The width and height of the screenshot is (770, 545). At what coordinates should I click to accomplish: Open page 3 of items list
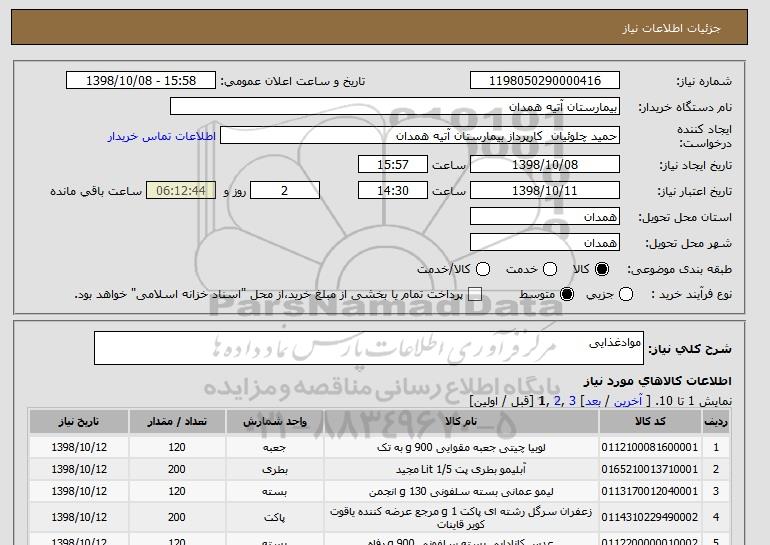coord(572,402)
